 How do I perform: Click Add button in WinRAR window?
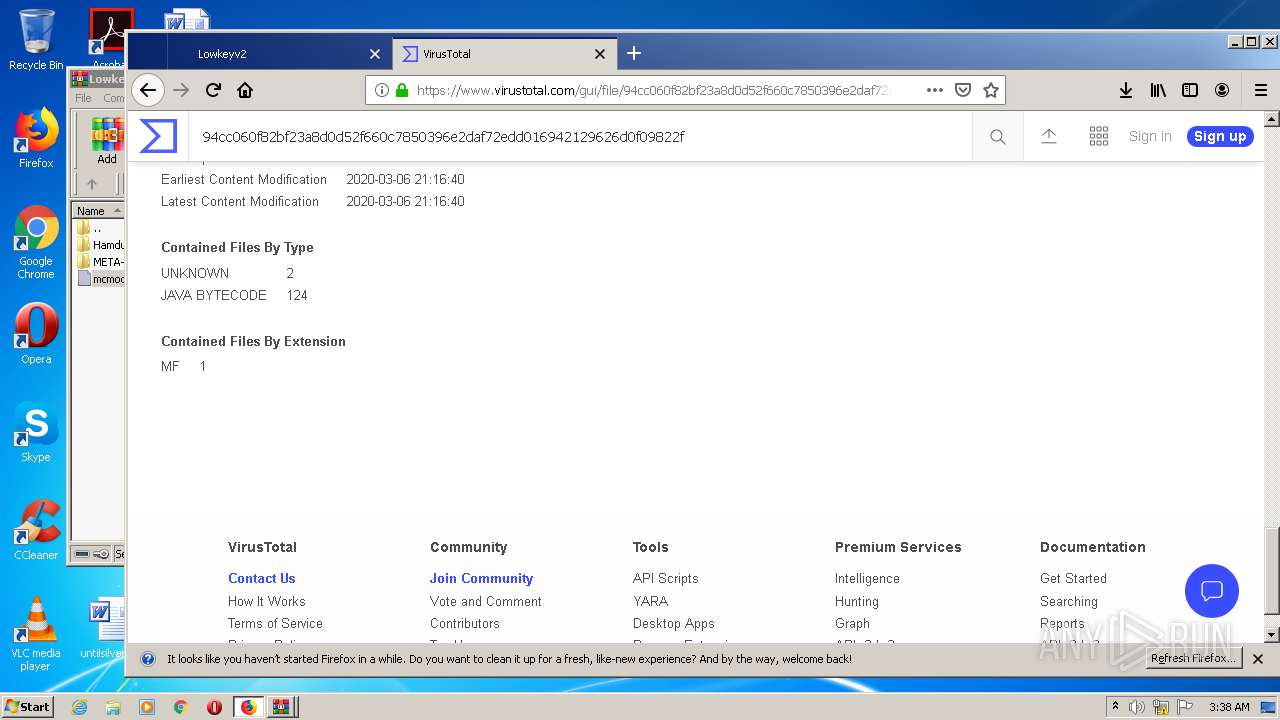106,140
